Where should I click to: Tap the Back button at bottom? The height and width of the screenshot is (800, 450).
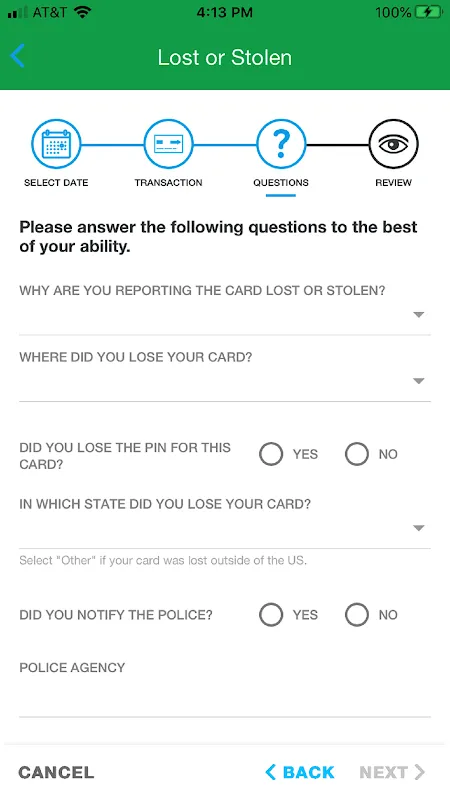point(300,772)
